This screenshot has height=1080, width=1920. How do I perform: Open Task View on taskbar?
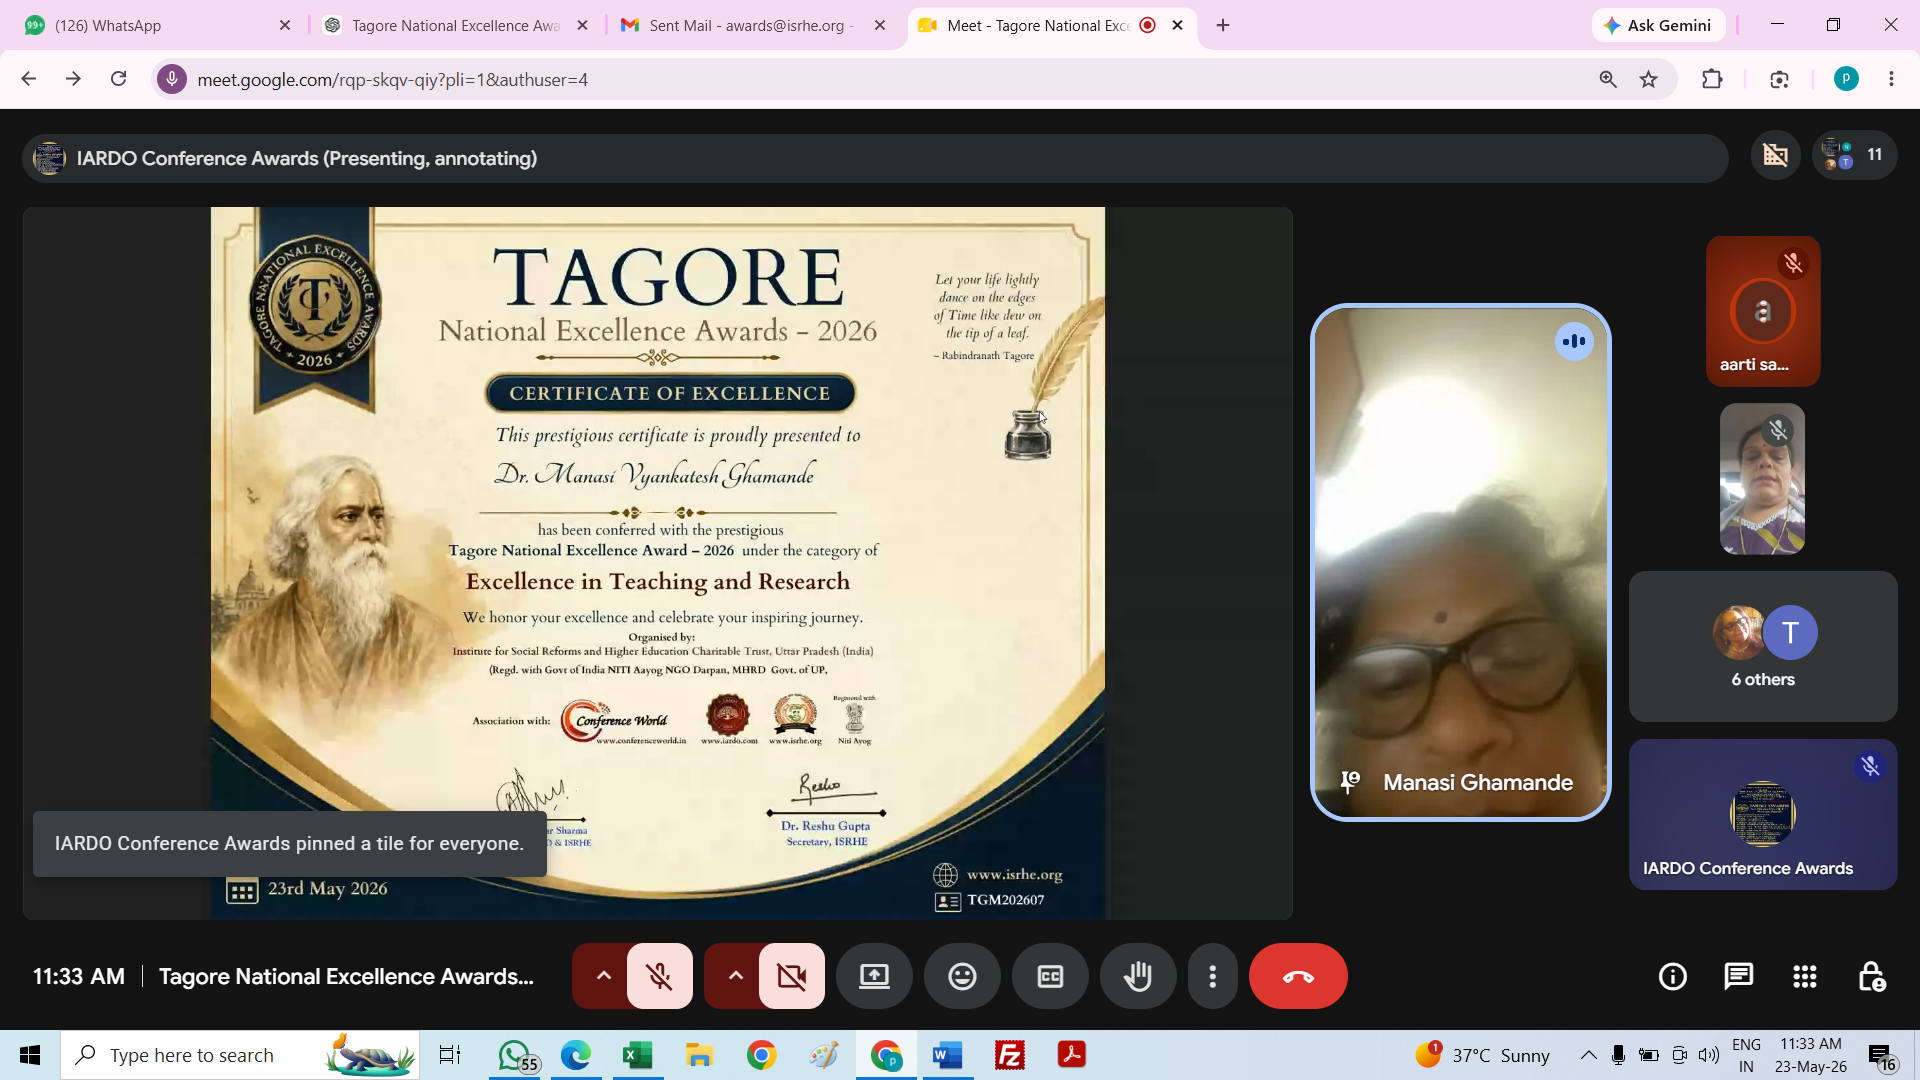point(450,1055)
